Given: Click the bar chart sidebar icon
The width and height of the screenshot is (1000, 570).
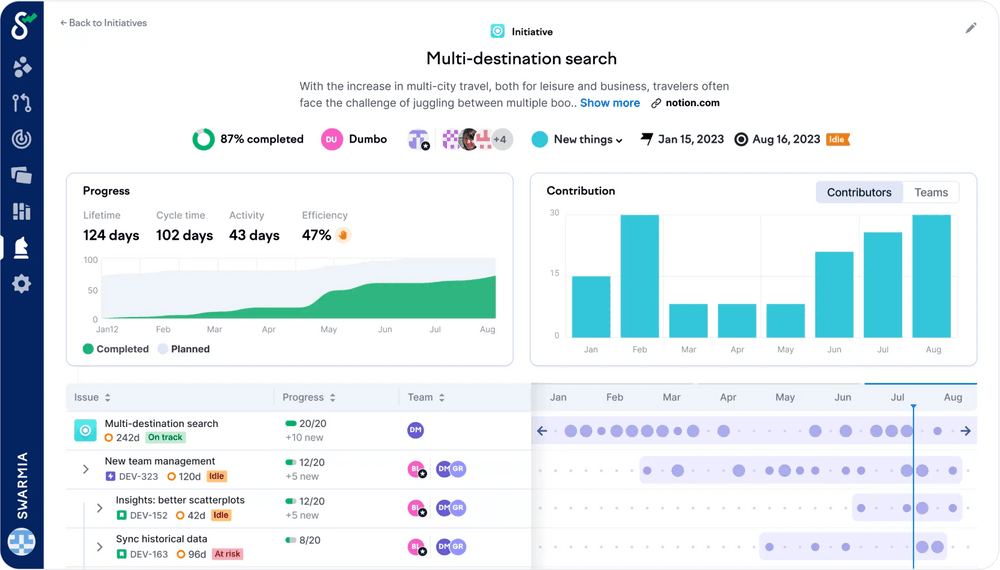Looking at the screenshot, I should 21,211.
